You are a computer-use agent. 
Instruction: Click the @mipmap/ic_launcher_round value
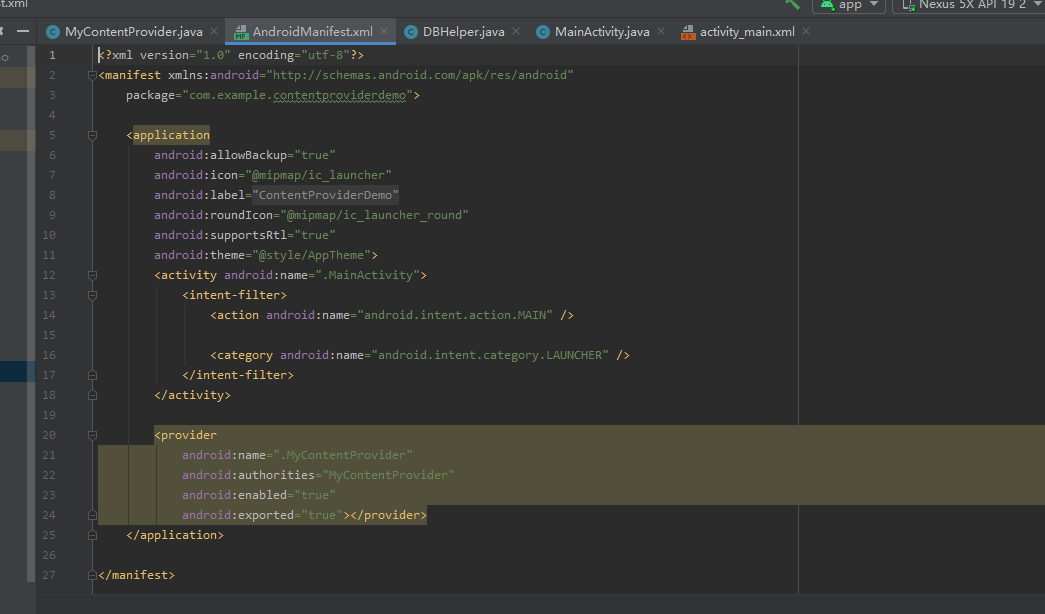pyautogui.click(x=374, y=215)
